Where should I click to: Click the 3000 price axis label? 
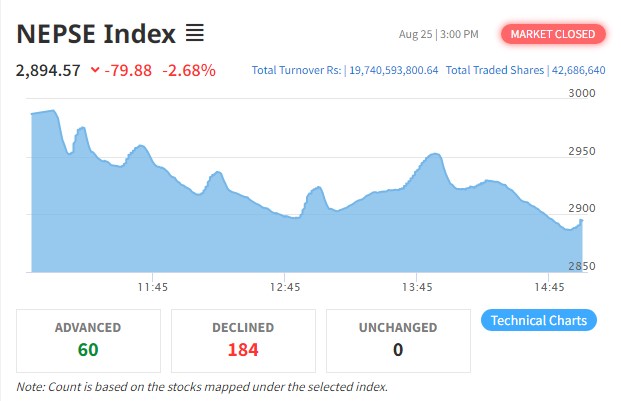pyautogui.click(x=581, y=93)
